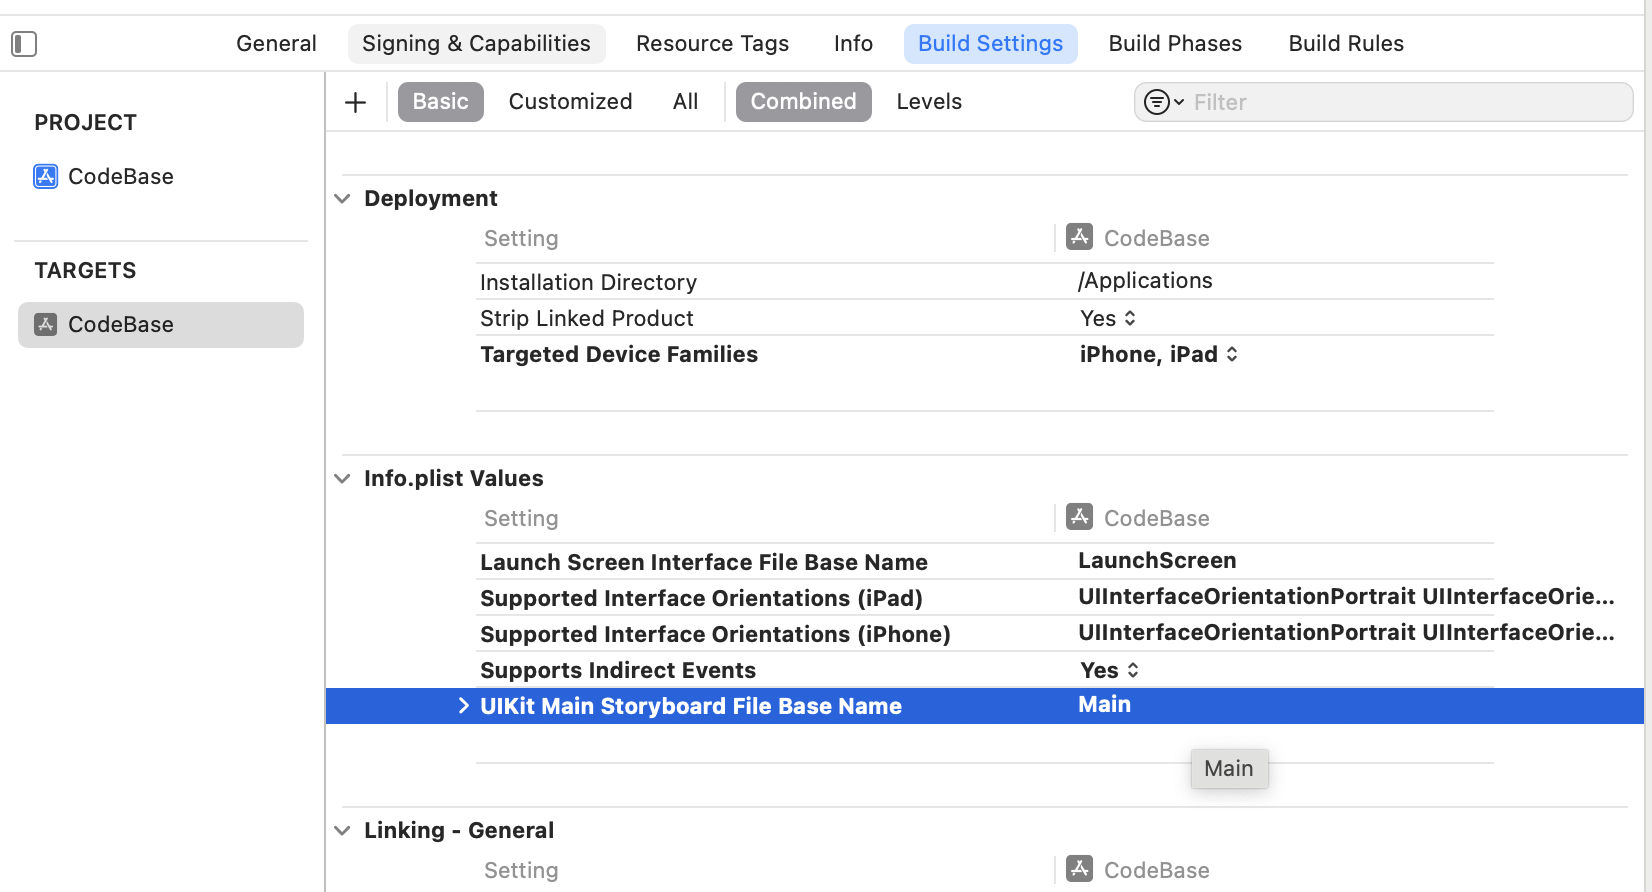Open the Build Phases tab
This screenshot has width=1652, height=892.
(x=1175, y=44)
